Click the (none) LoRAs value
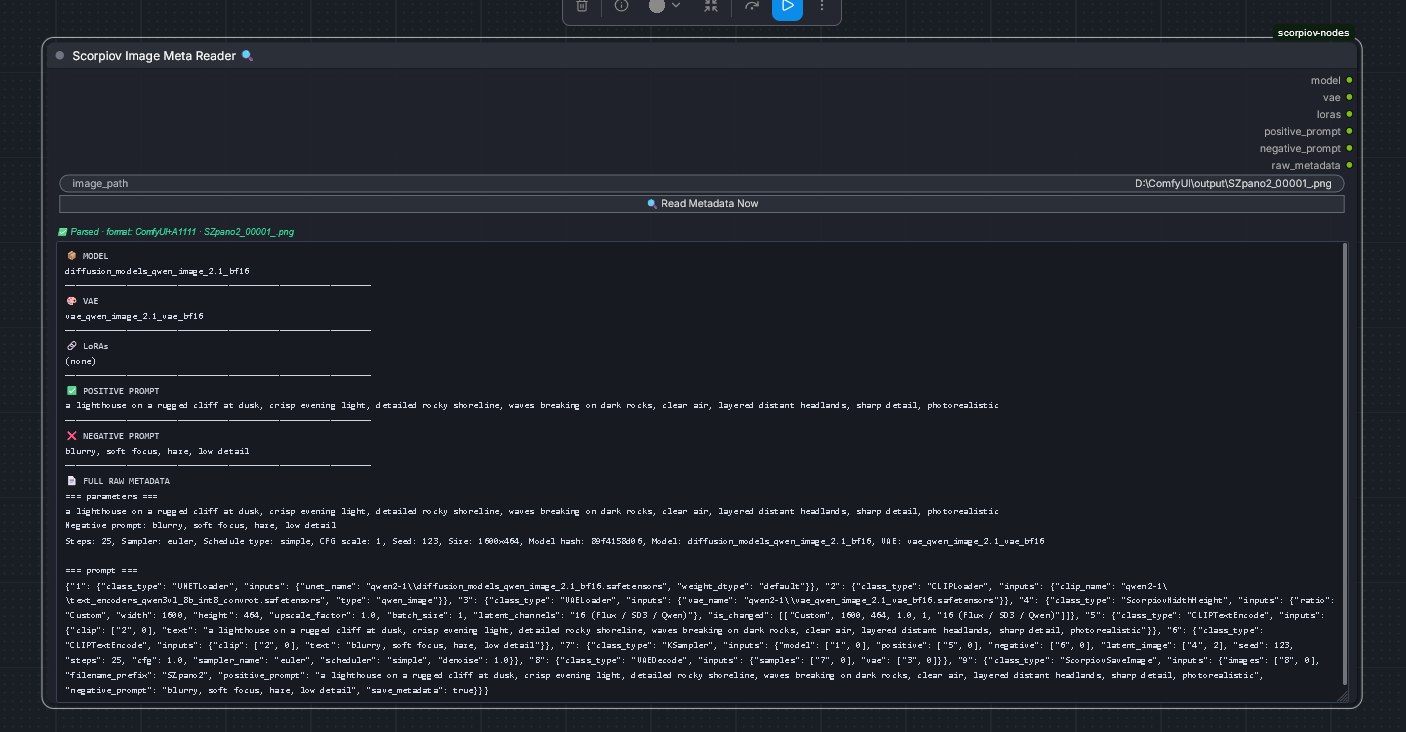The image size is (1406, 732). pos(80,361)
